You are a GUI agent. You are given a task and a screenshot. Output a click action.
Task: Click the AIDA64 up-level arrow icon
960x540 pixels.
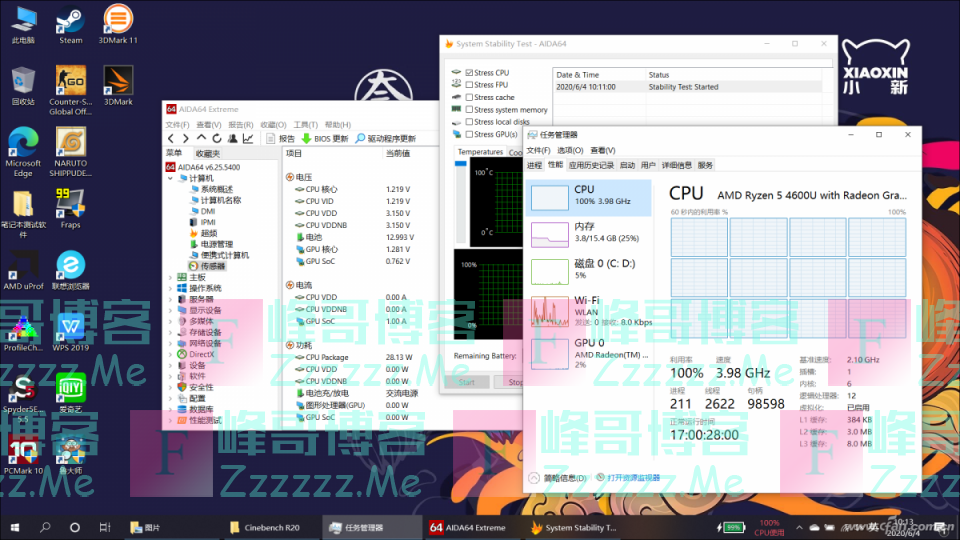tap(201, 138)
